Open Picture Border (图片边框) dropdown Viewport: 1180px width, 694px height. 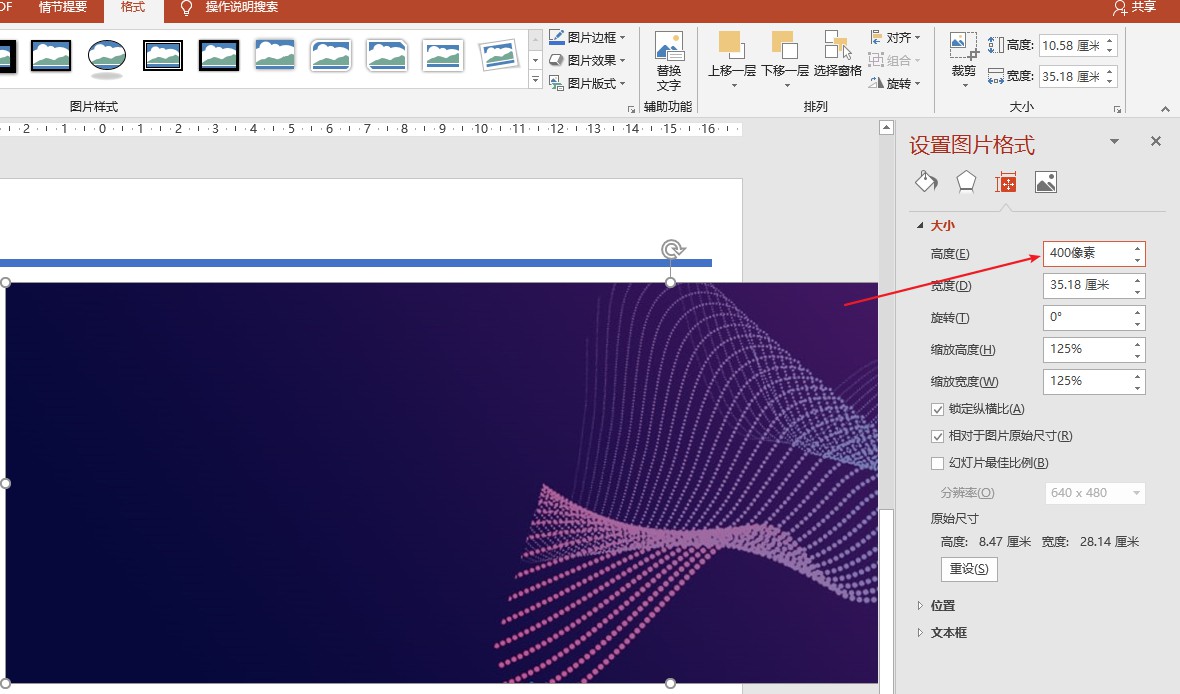click(590, 37)
